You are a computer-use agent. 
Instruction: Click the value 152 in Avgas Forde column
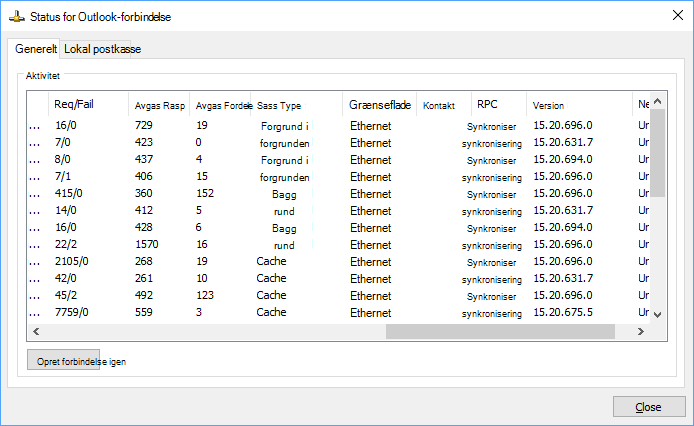pos(205,194)
